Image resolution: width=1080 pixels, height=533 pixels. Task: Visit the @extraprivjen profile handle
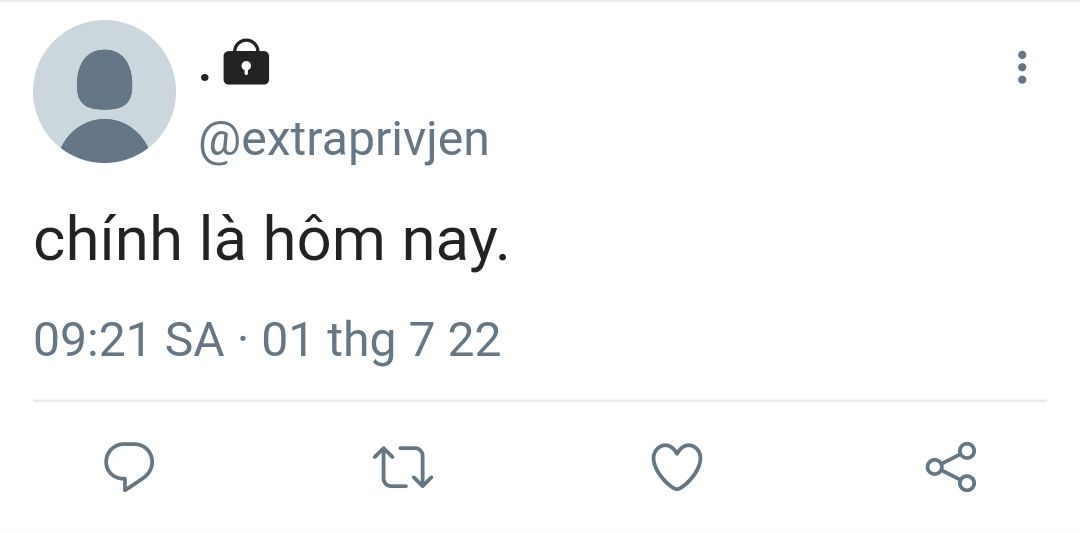tap(344, 140)
